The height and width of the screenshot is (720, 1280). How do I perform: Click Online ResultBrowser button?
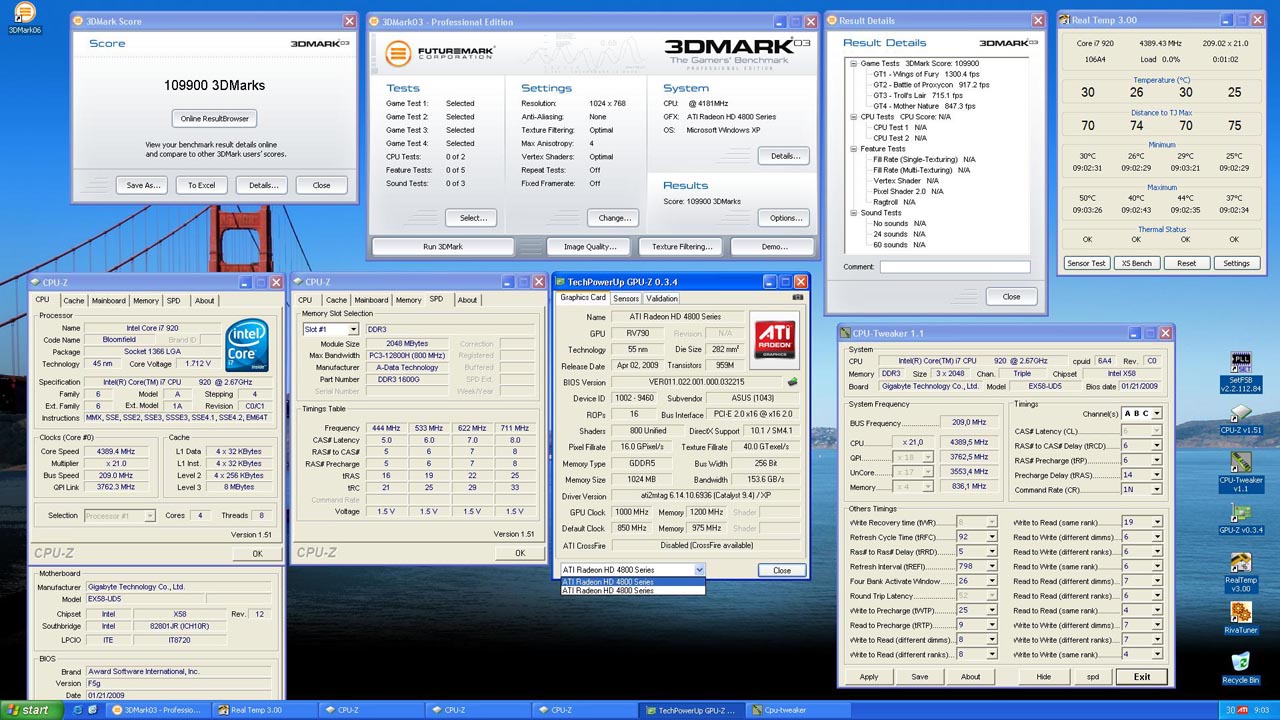[214, 118]
